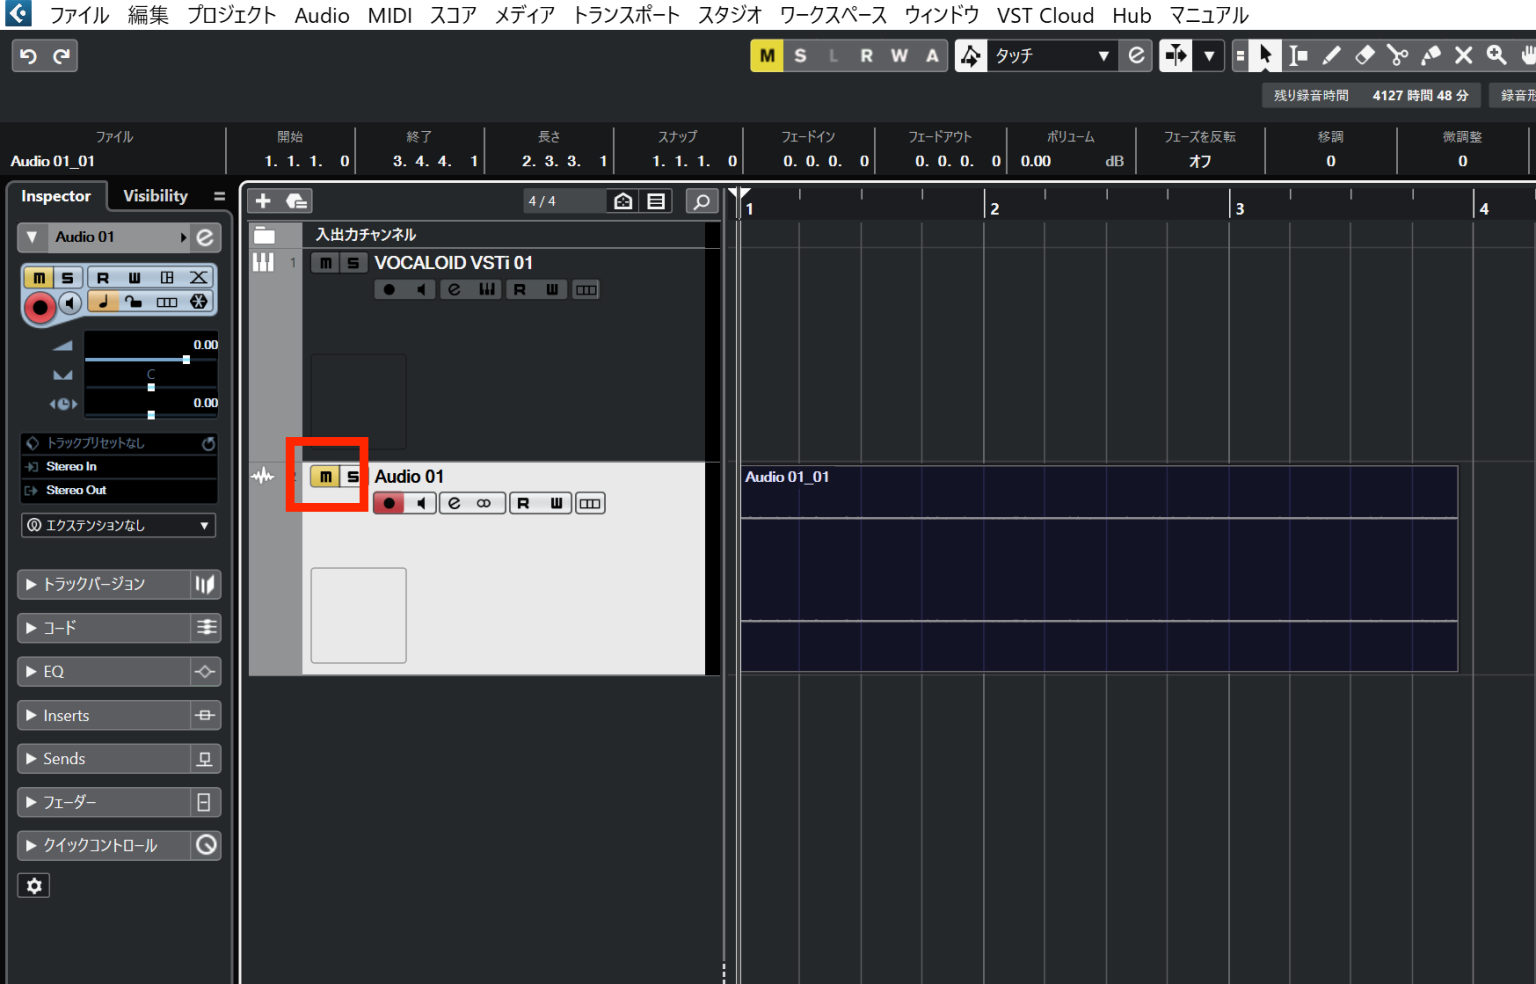
Task: Activate the Draw pencil tool
Action: click(x=1331, y=55)
